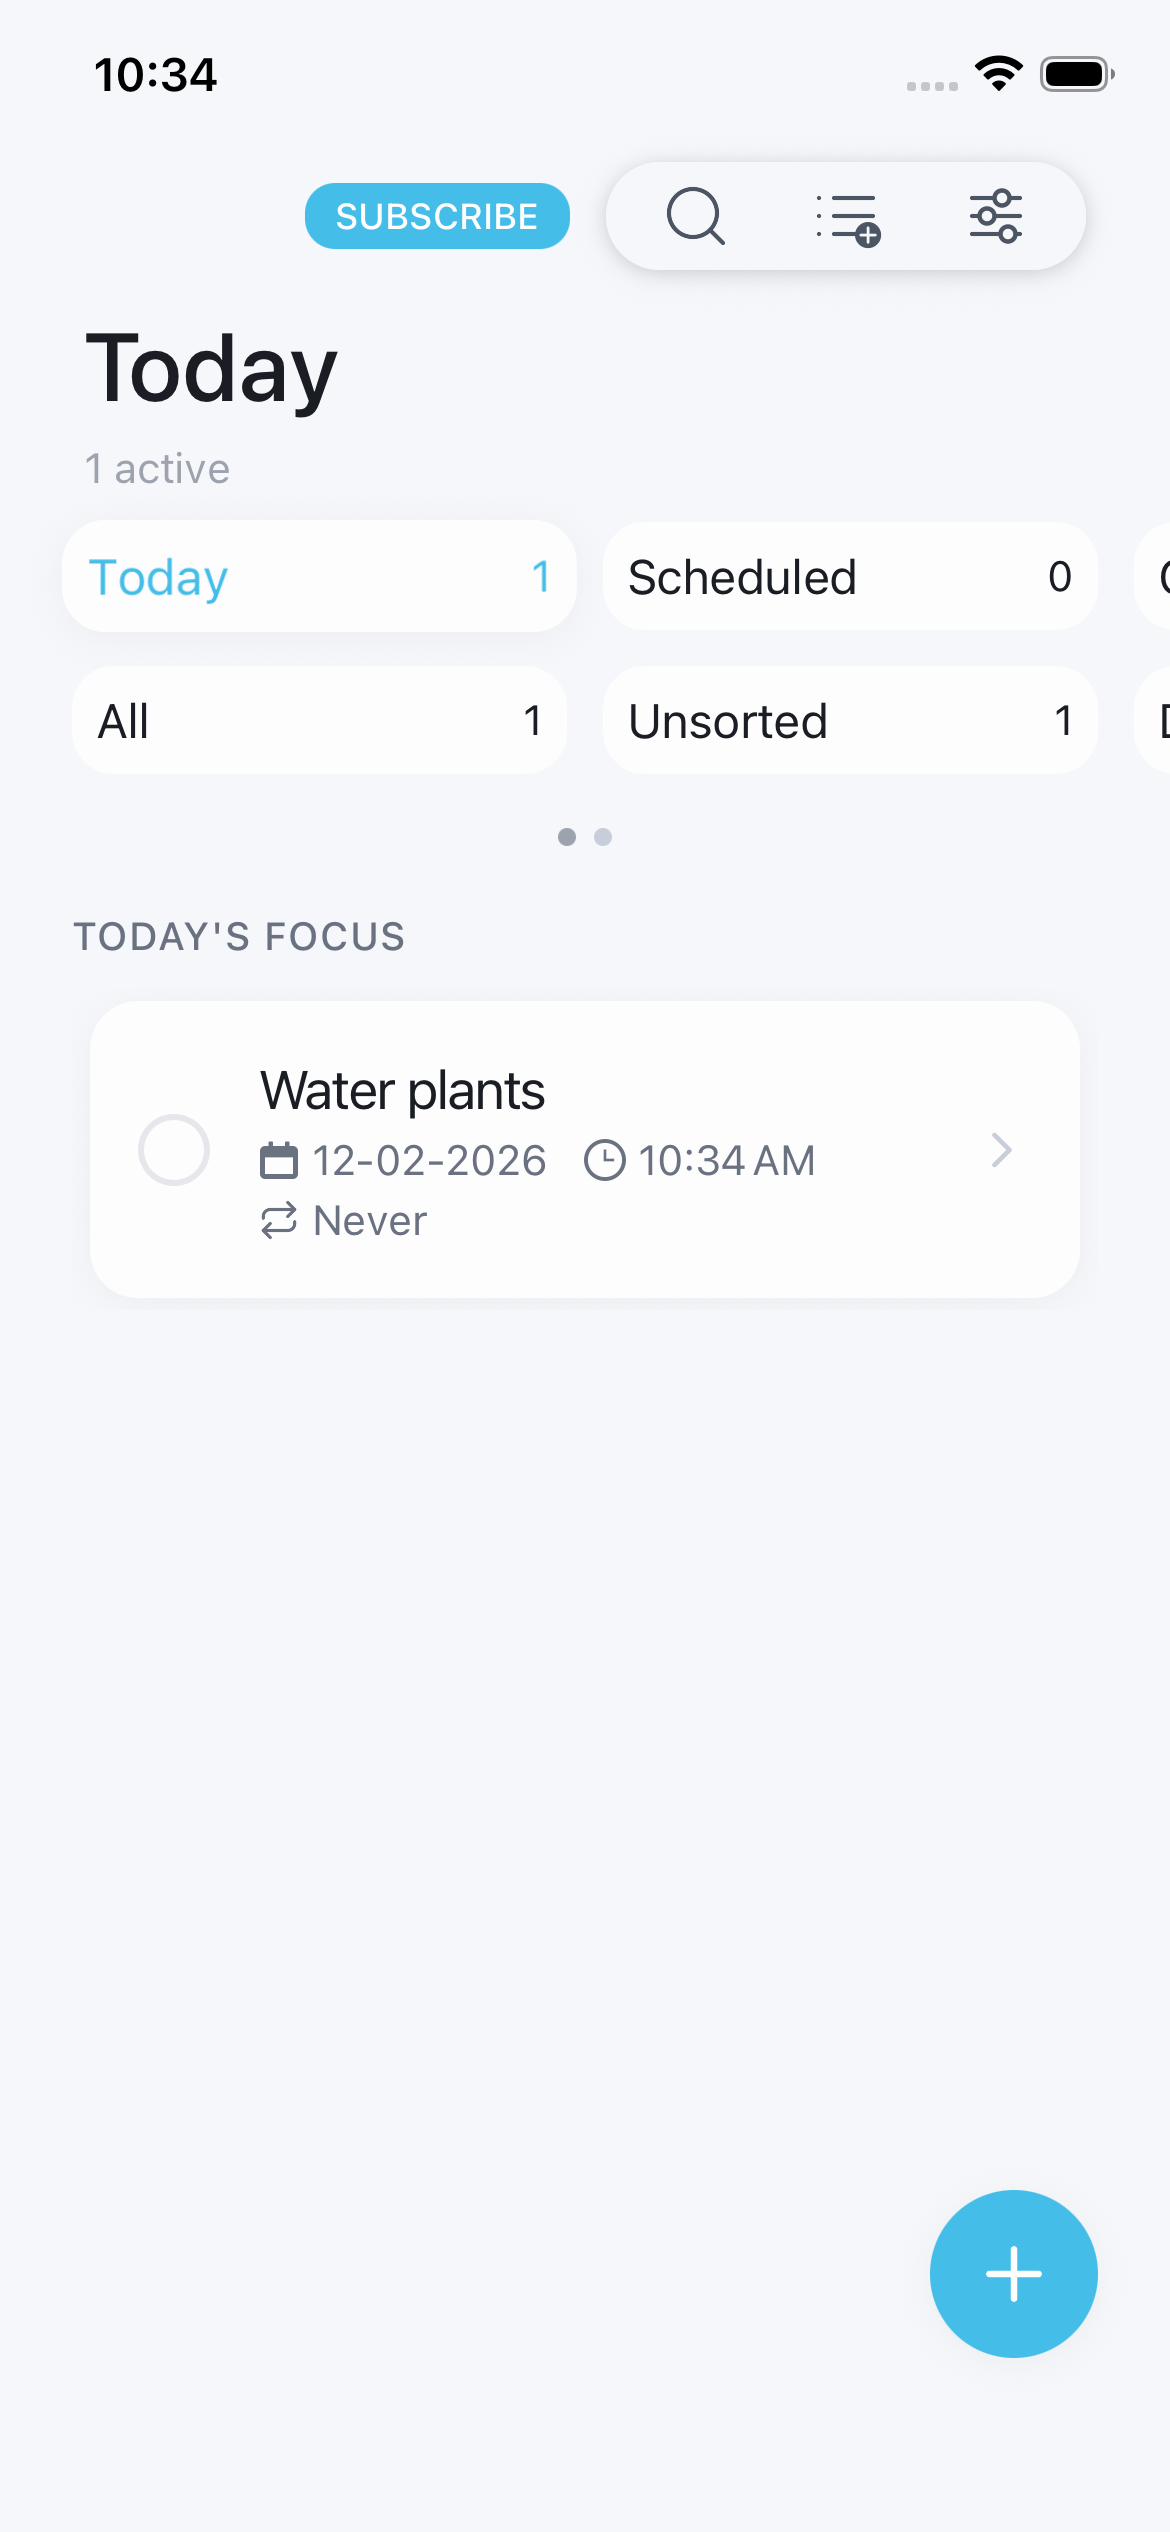Tap the Wi-Fi status icon
This screenshot has height=2532, width=1170.
pos(998,73)
